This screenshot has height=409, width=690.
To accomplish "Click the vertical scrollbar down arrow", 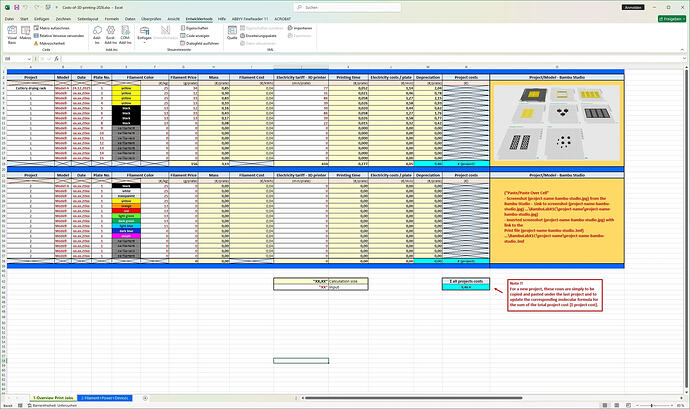I will coord(686,392).
